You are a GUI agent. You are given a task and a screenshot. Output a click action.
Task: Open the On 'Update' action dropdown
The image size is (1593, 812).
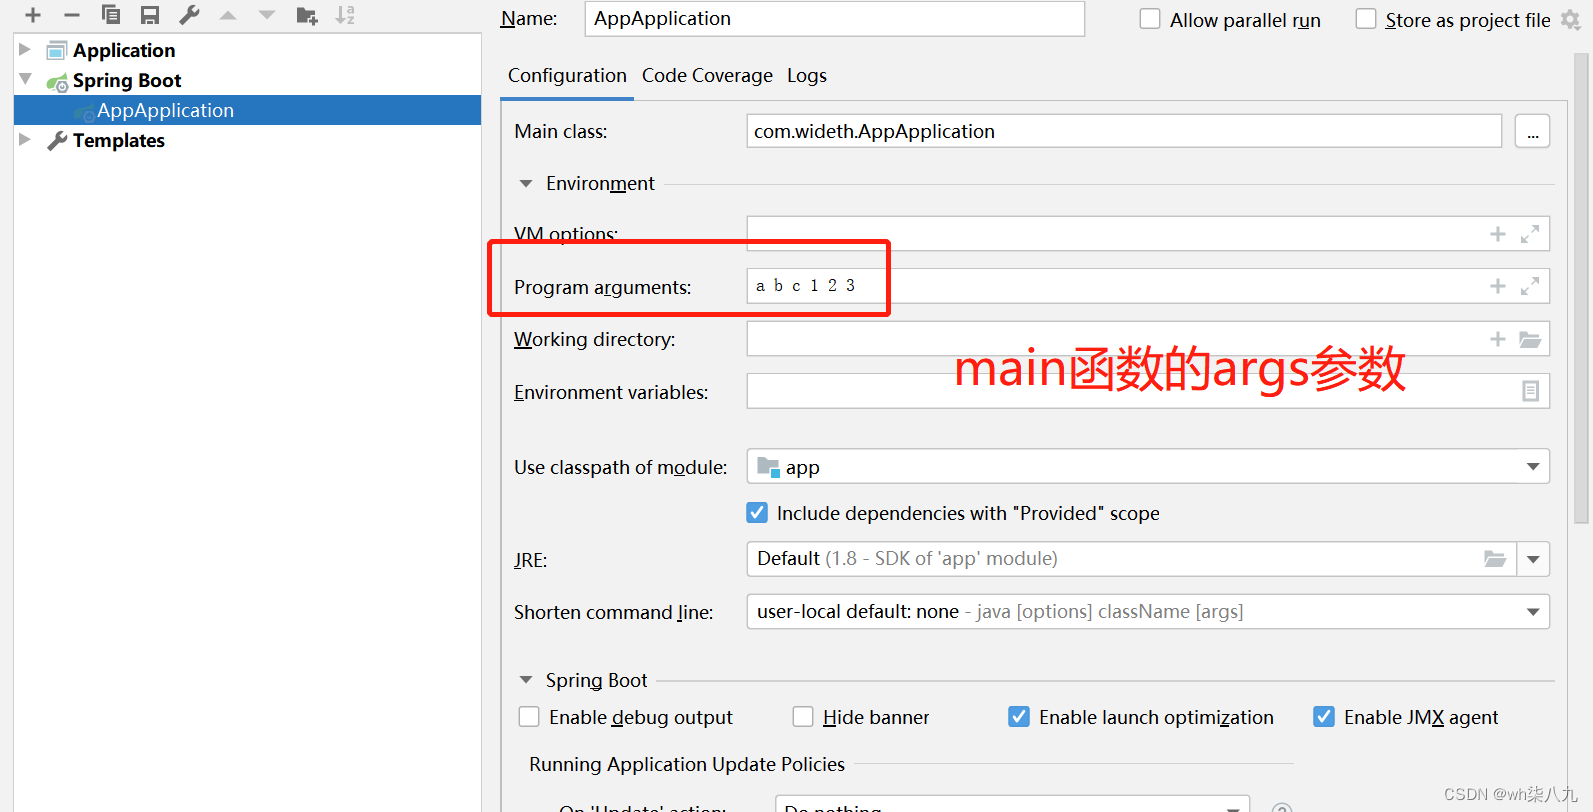pyautogui.click(x=1012, y=805)
